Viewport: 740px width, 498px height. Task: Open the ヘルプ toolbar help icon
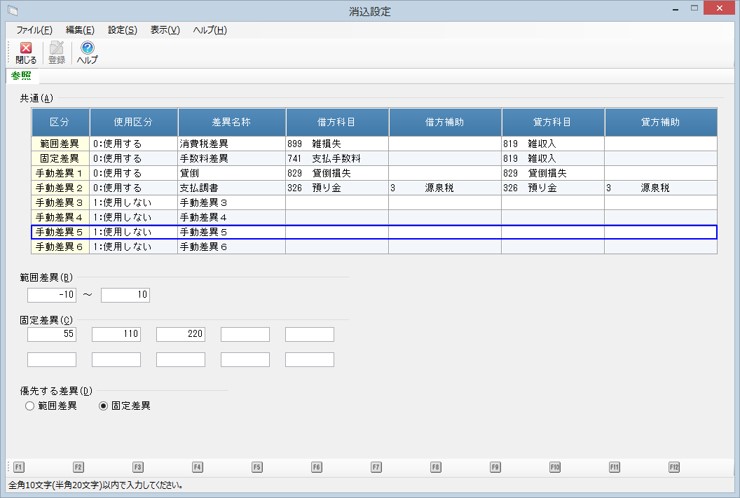tap(87, 53)
